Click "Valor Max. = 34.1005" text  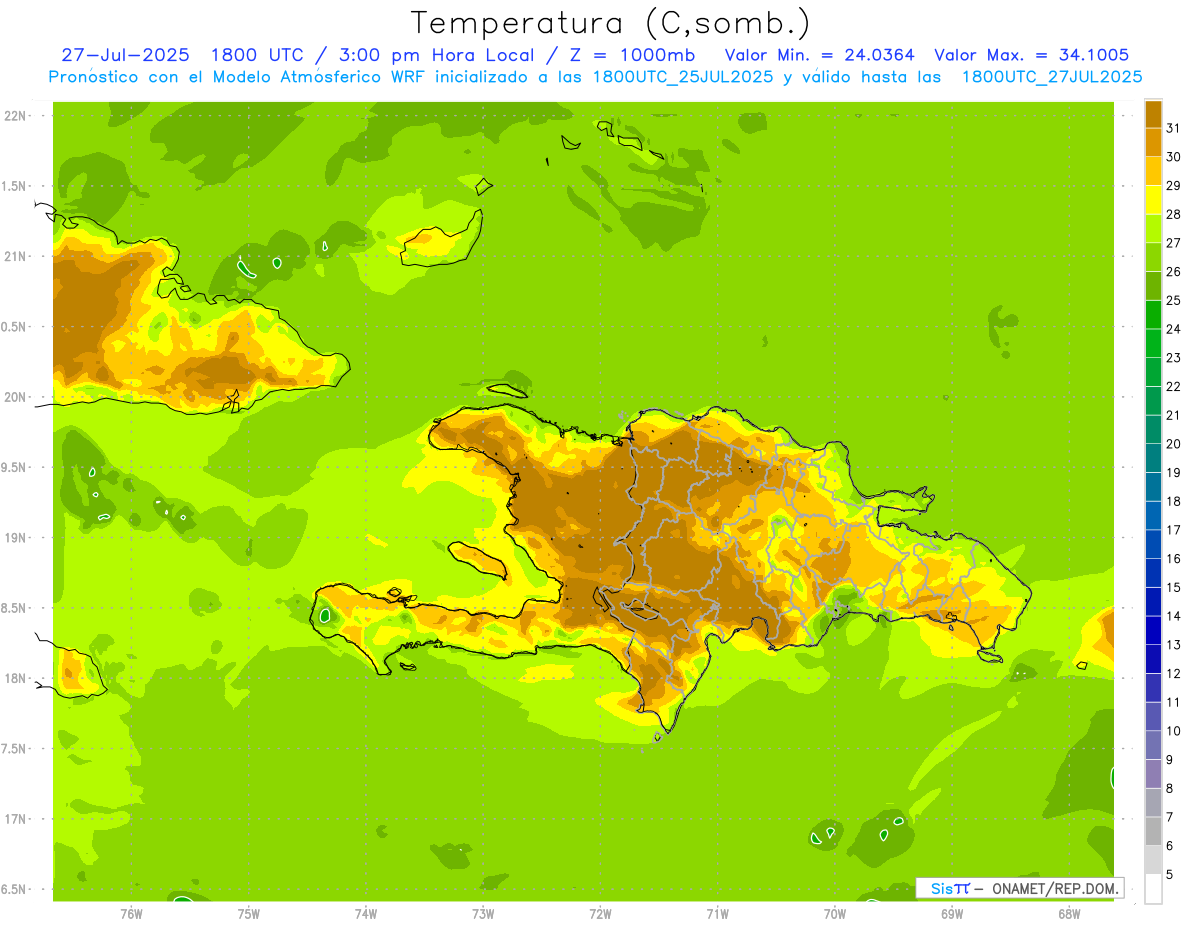pos(1031,55)
